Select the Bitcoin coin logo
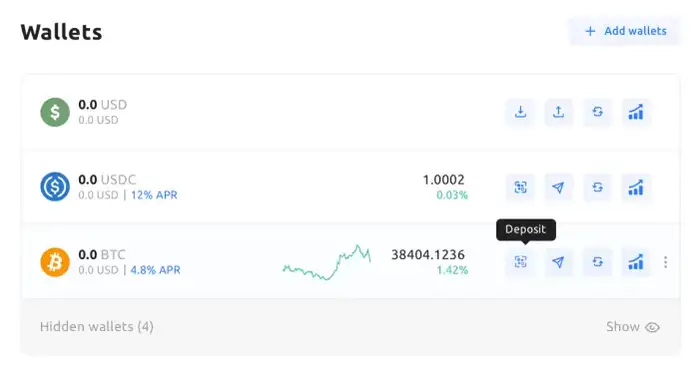This screenshot has height=372, width=695. click(x=55, y=262)
